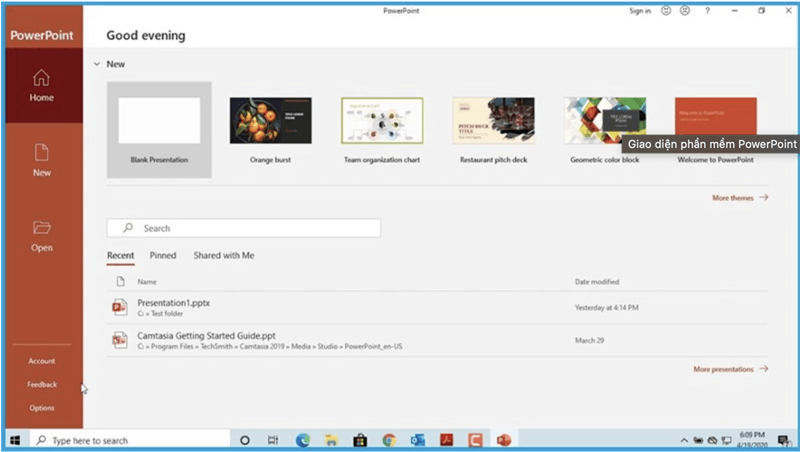The image size is (800, 452).
Task: Select the Shared with Me tab
Action: pos(224,256)
